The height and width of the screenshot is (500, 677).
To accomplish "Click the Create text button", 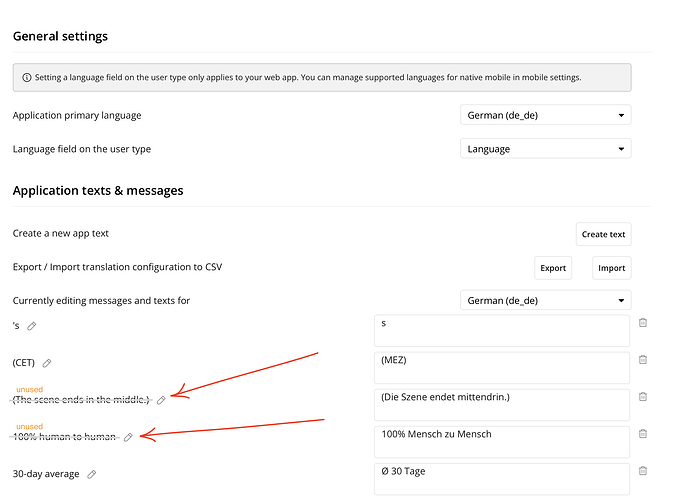I will point(603,234).
